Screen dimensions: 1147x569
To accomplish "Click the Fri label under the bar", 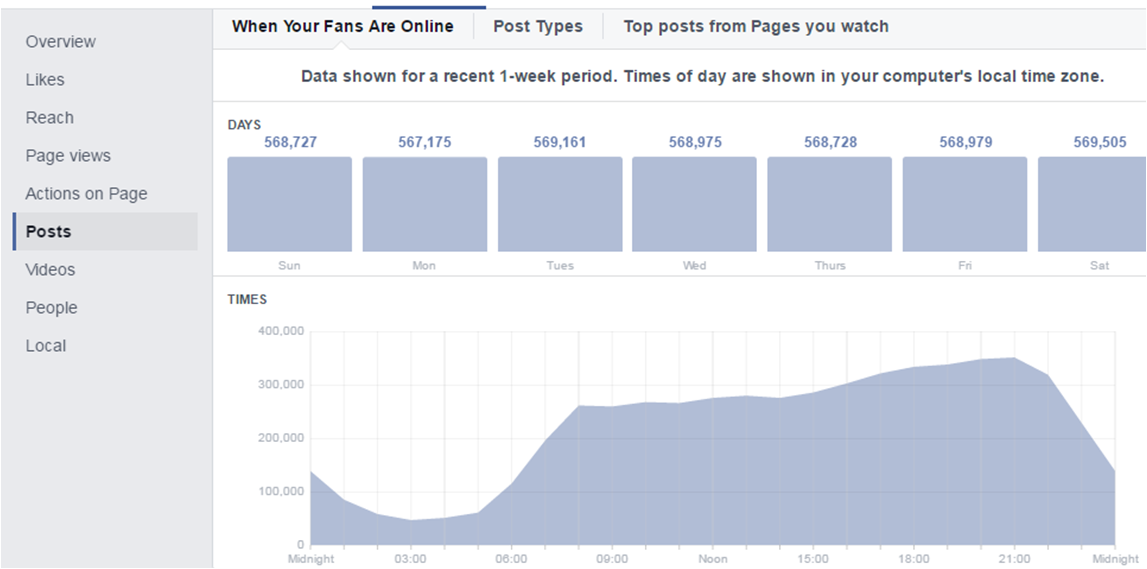I will click(x=965, y=265).
